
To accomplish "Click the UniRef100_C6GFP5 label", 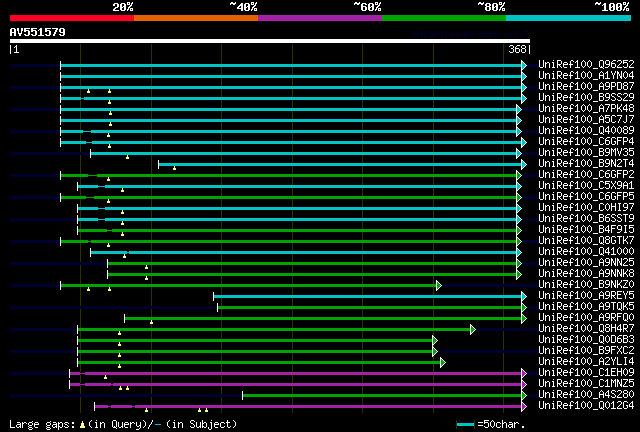I will point(586,197).
